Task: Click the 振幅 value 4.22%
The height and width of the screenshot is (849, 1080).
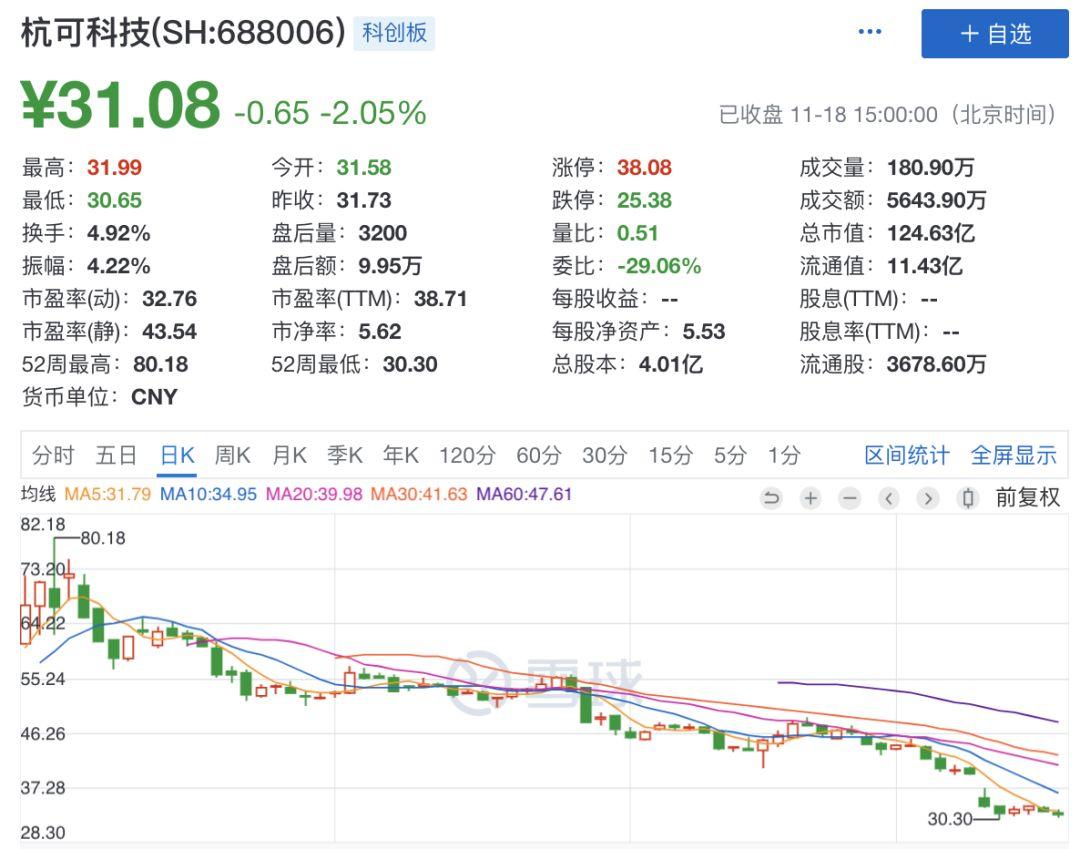Action: coord(118,266)
